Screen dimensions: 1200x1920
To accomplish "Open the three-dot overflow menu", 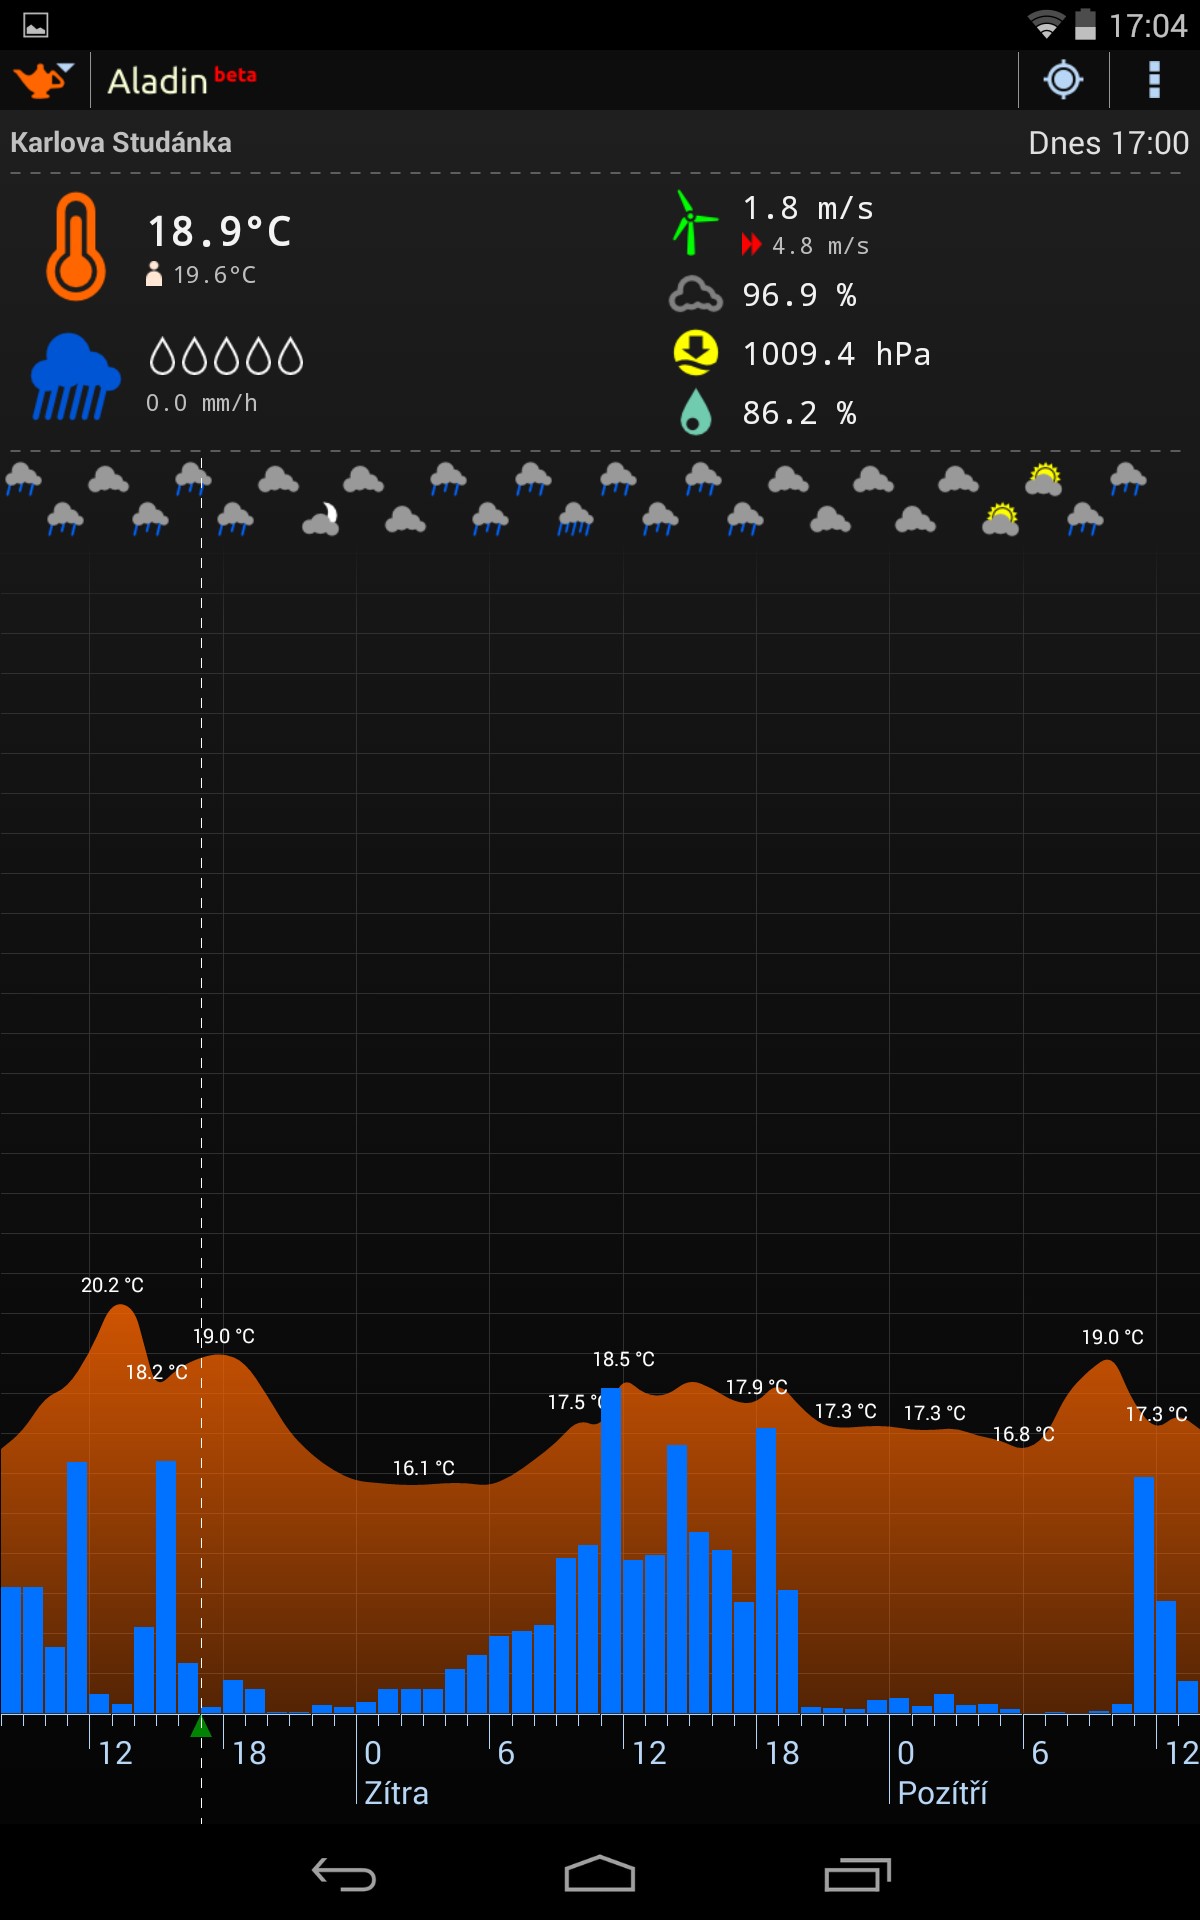I will [x=1154, y=80].
